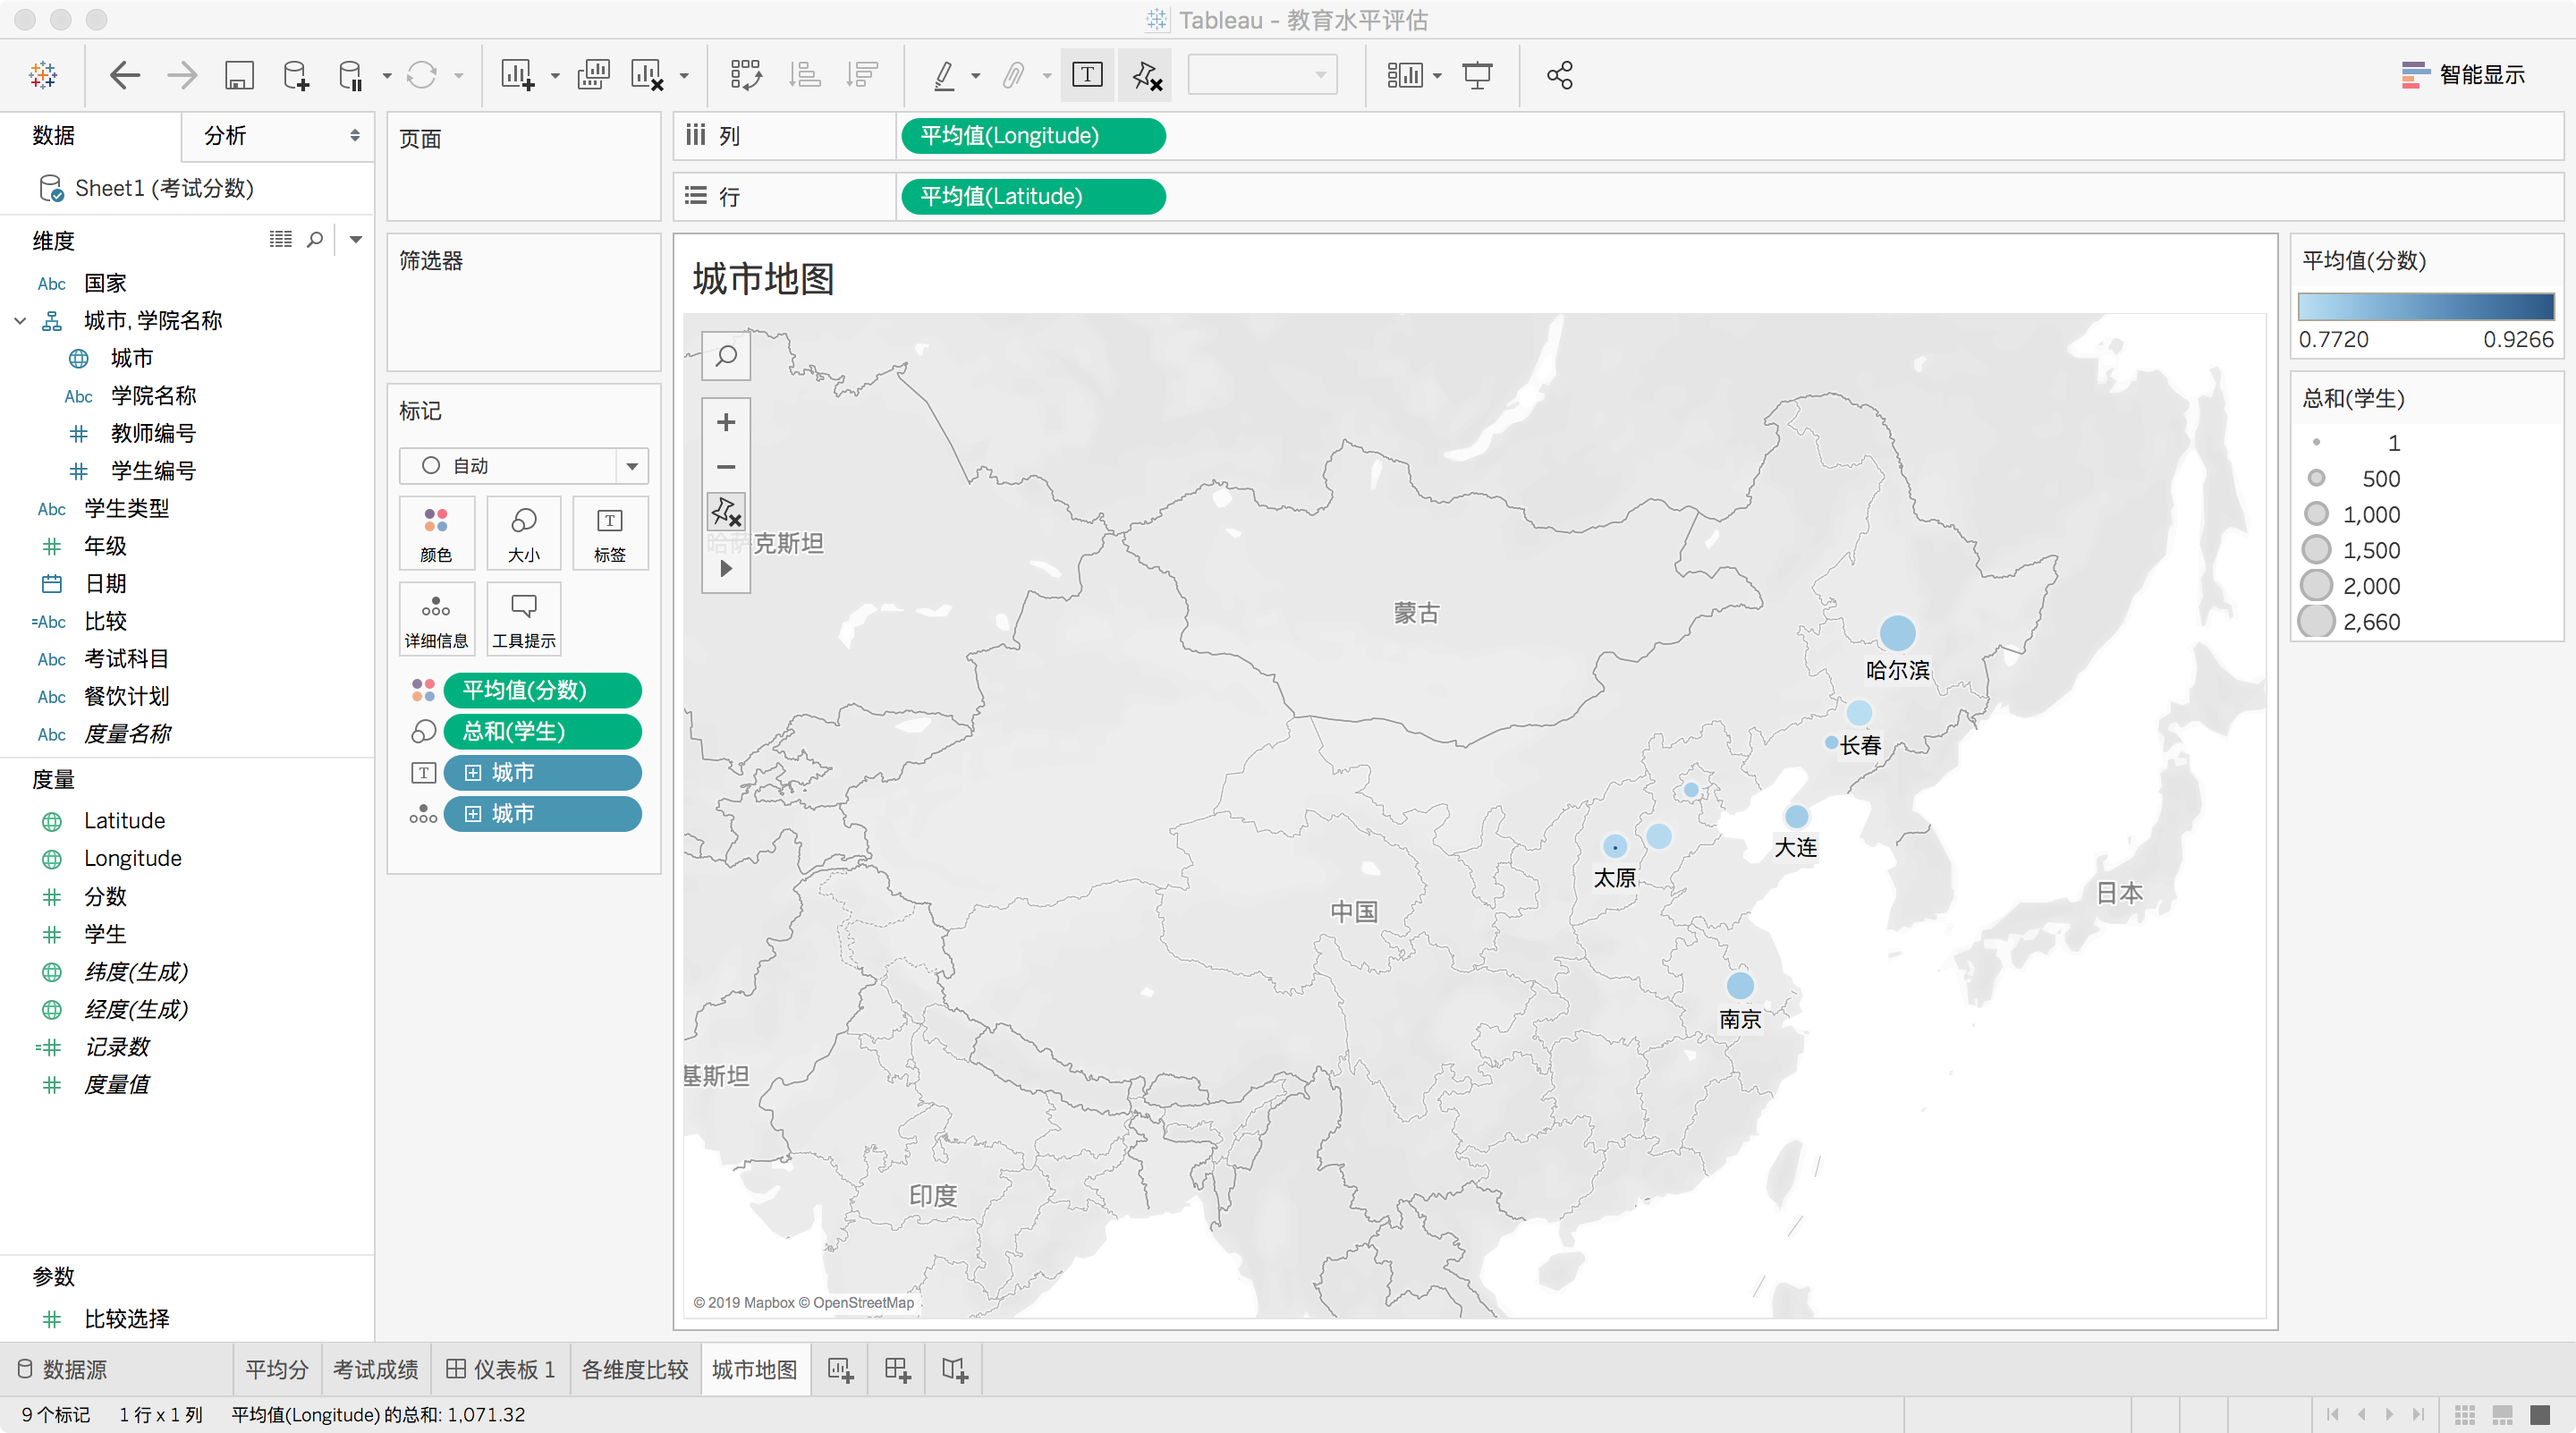Click the Undo back arrow
The image size is (2576, 1433).
125,75
